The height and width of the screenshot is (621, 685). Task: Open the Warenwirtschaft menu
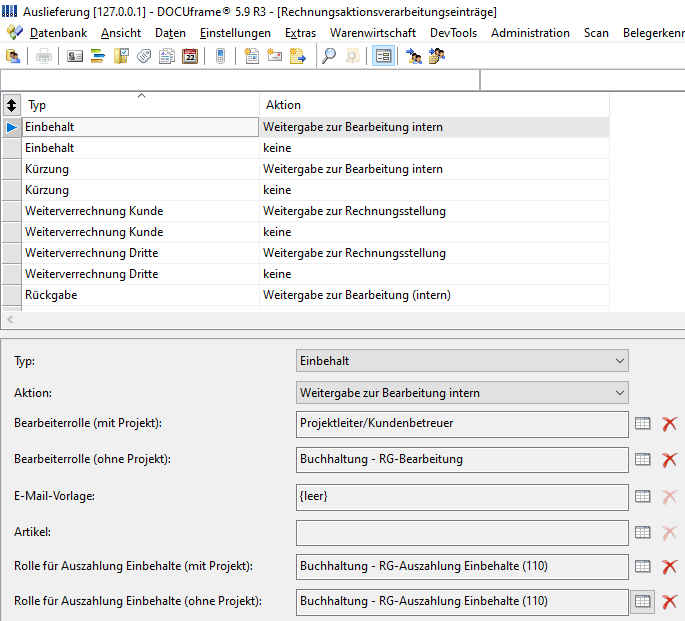(x=373, y=33)
